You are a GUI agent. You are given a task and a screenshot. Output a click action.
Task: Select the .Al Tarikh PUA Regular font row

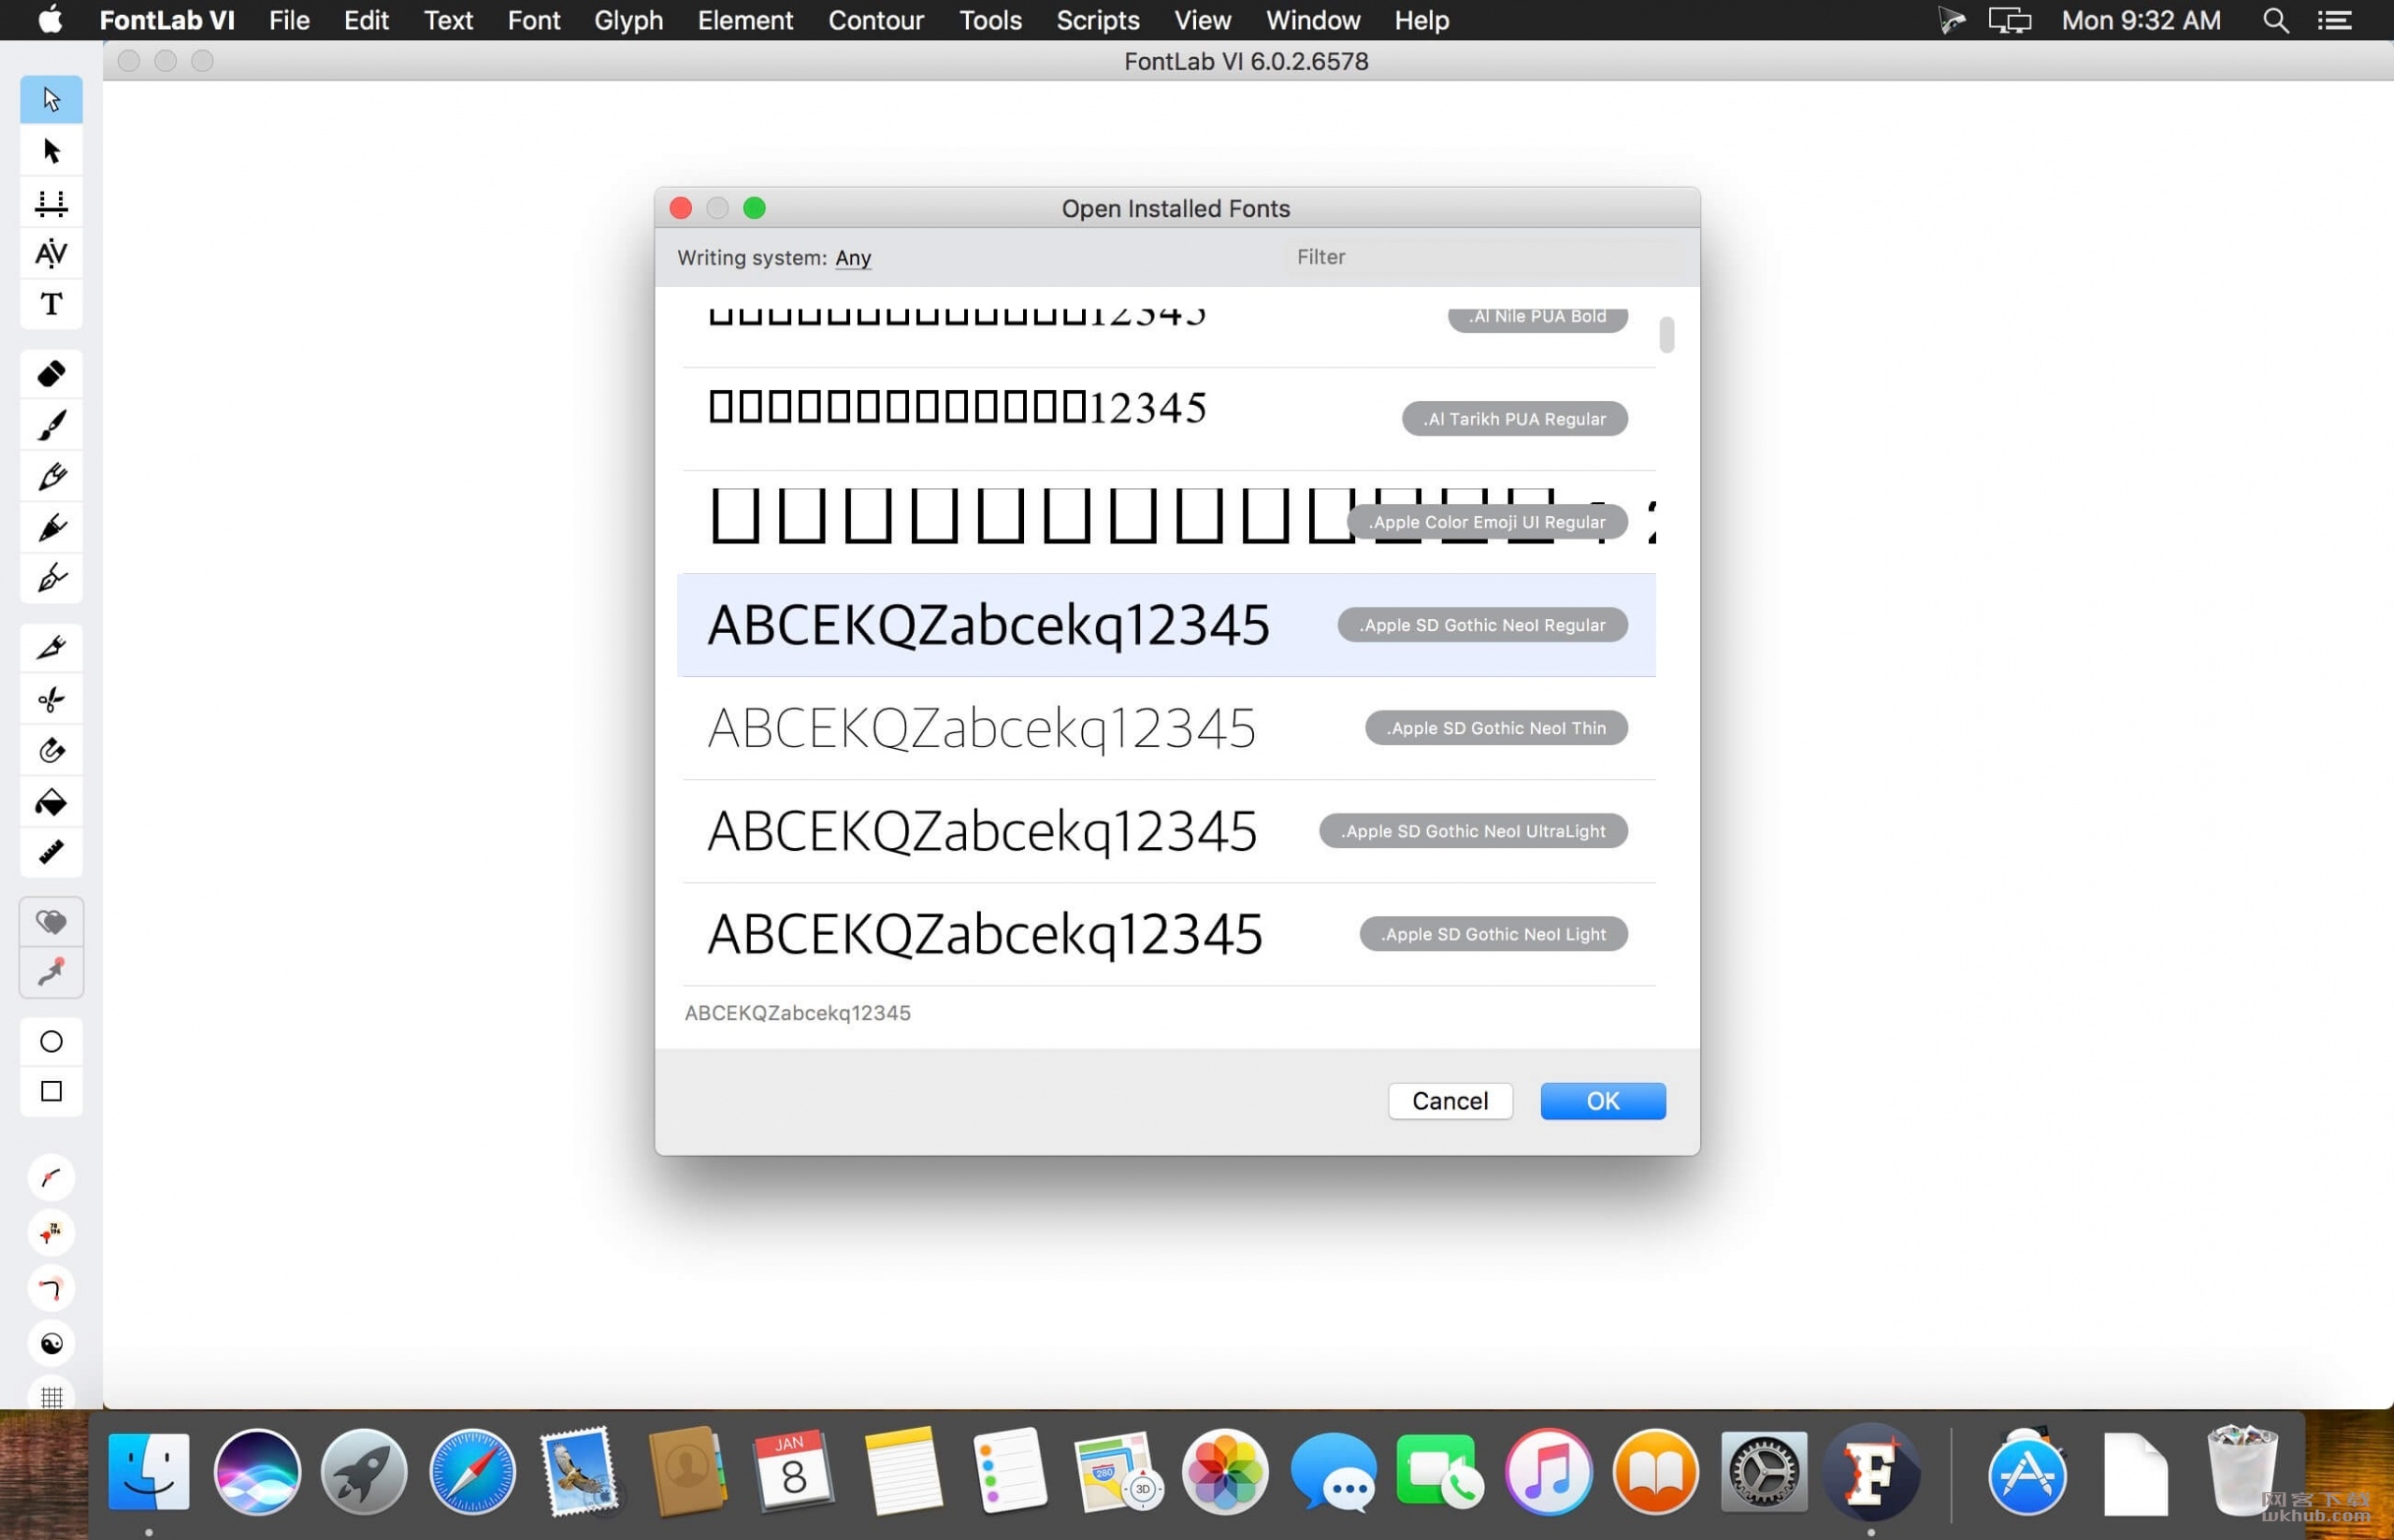[x=1168, y=419]
